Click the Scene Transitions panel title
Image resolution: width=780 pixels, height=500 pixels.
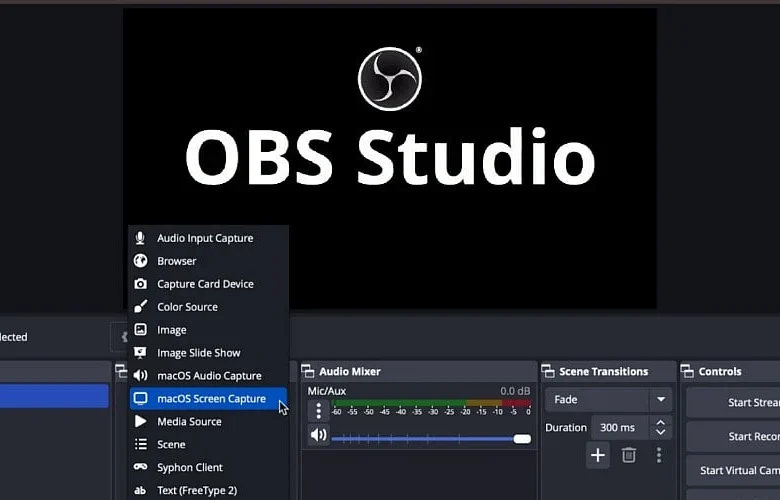pyautogui.click(x=603, y=371)
